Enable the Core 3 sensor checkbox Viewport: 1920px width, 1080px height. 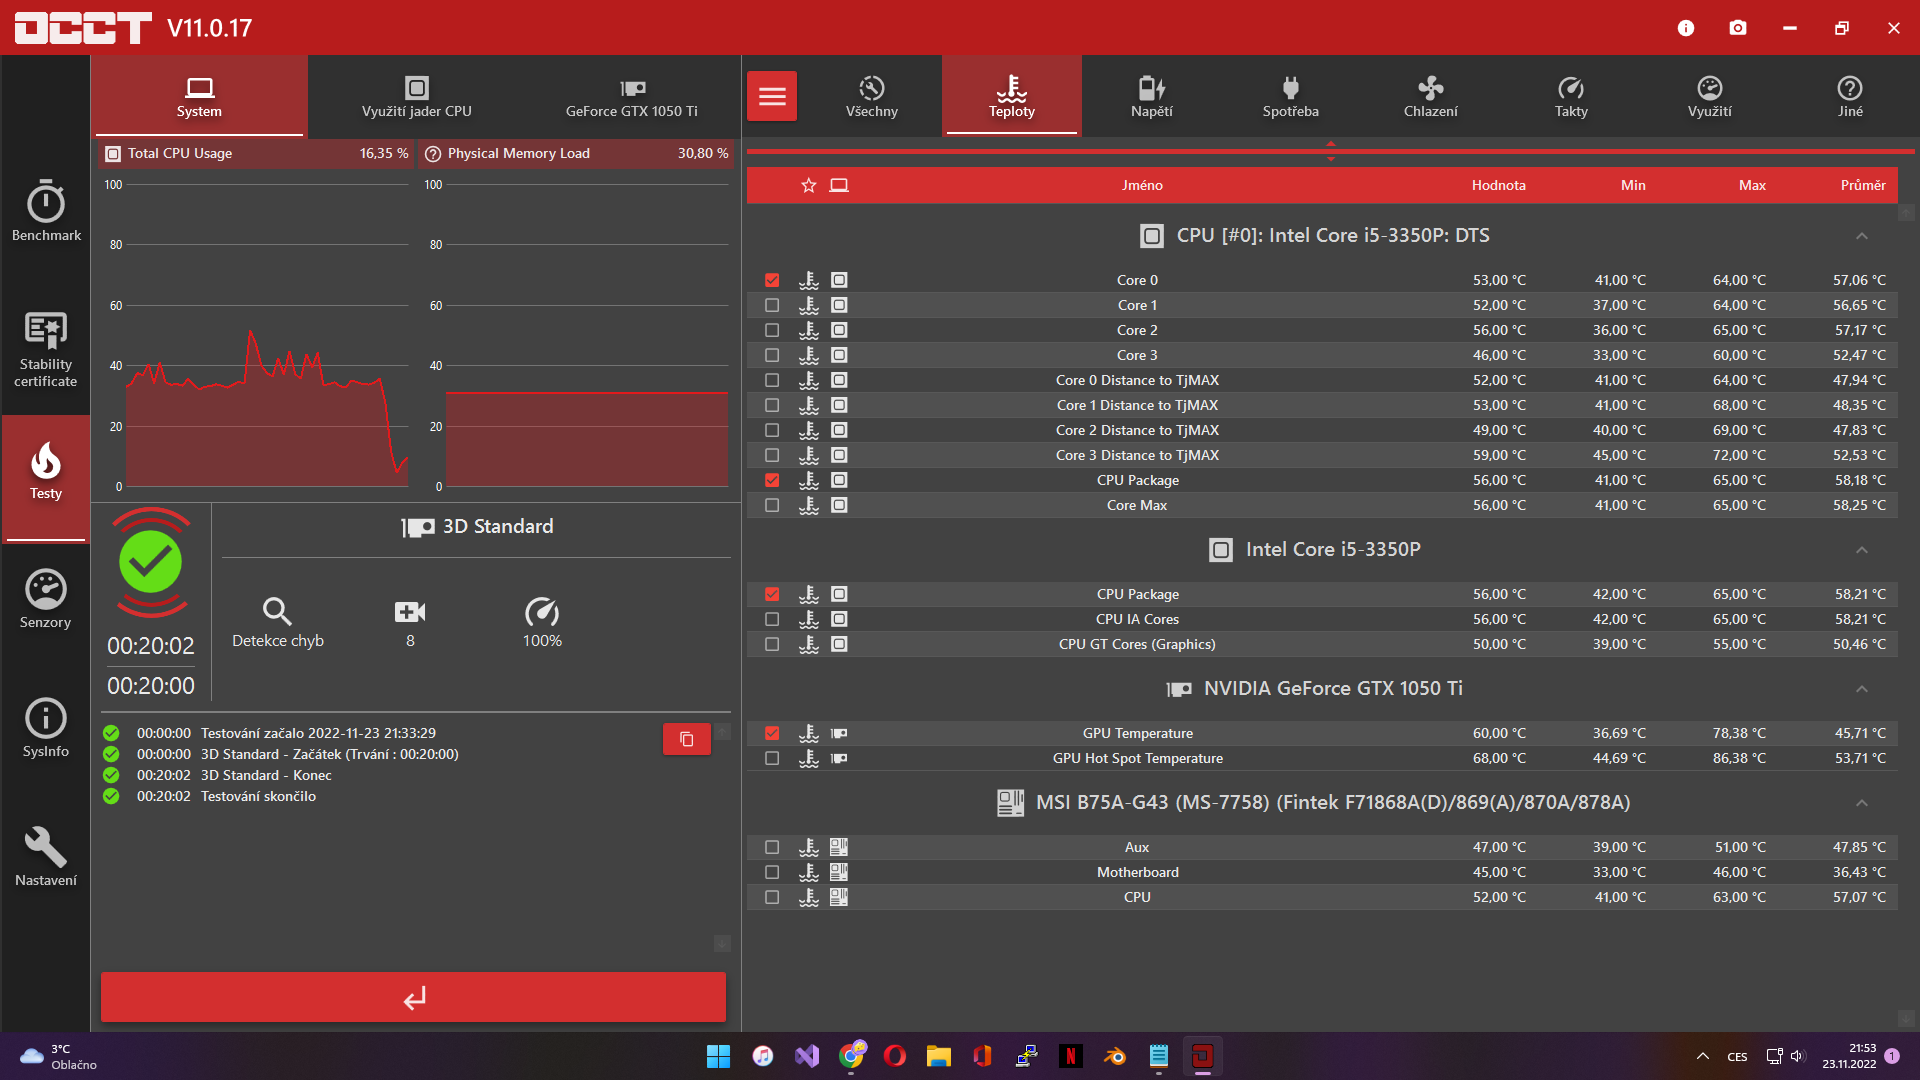pyautogui.click(x=772, y=355)
